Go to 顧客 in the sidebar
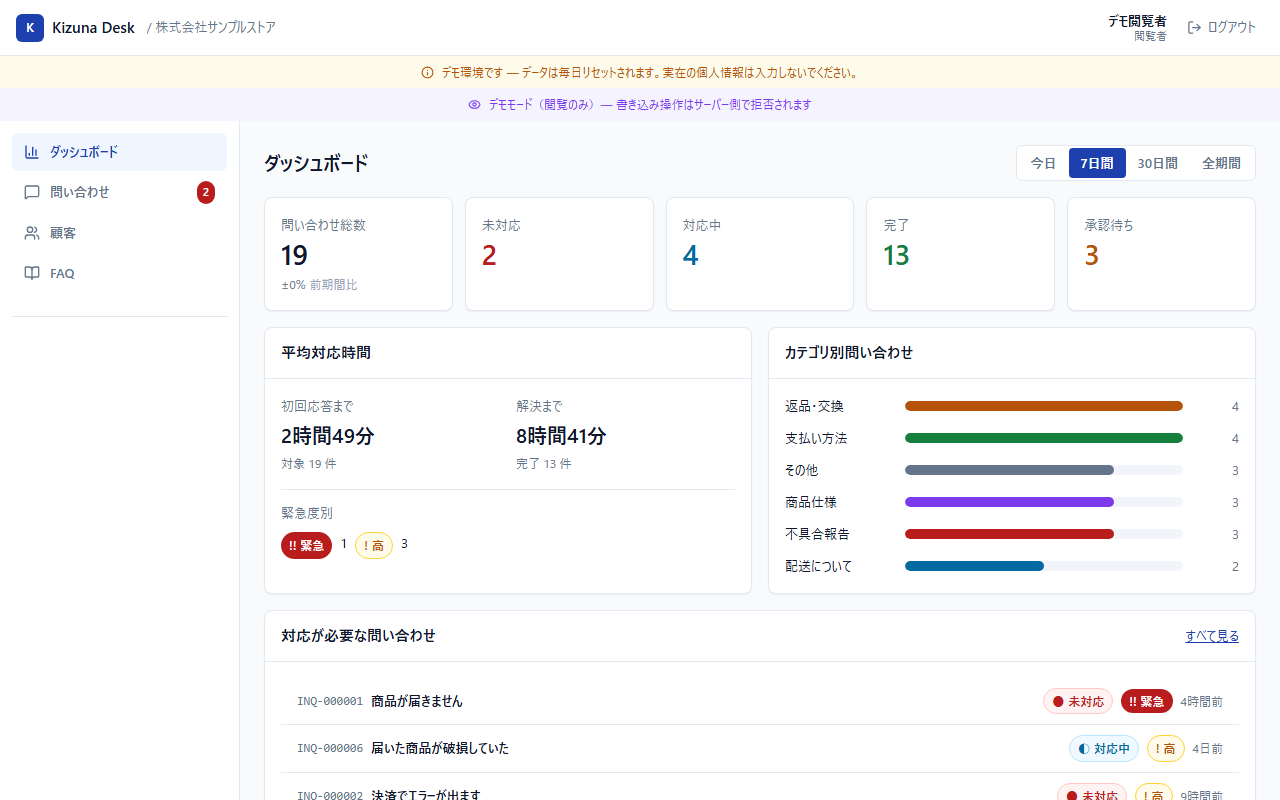The image size is (1280, 800). [119, 233]
